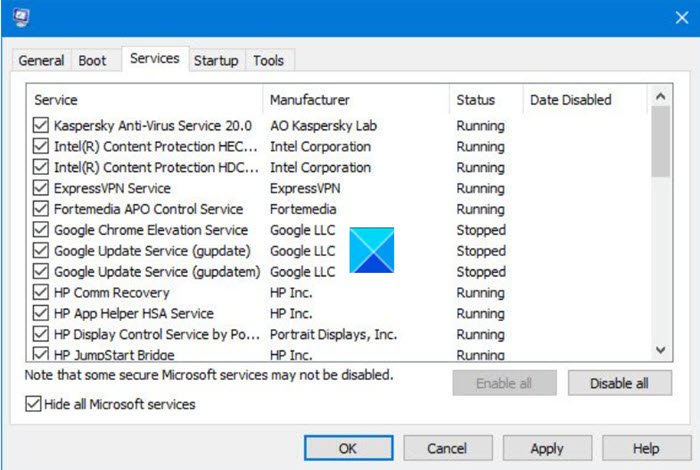The image size is (700, 470).
Task: Switch to the General tab
Action: (41, 61)
